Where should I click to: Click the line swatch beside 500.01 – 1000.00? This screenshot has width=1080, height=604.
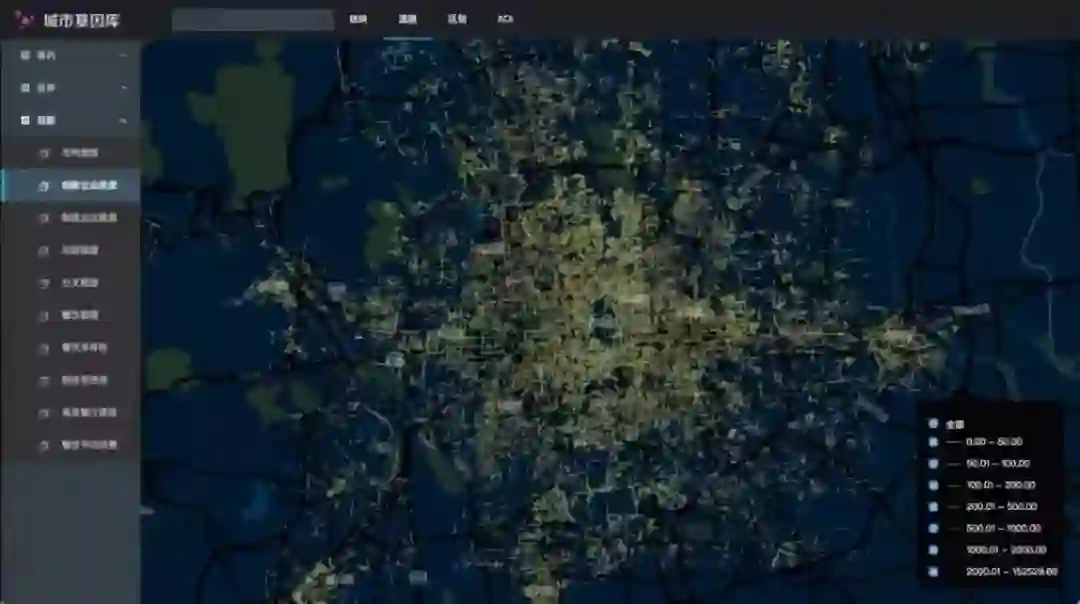tap(954, 529)
